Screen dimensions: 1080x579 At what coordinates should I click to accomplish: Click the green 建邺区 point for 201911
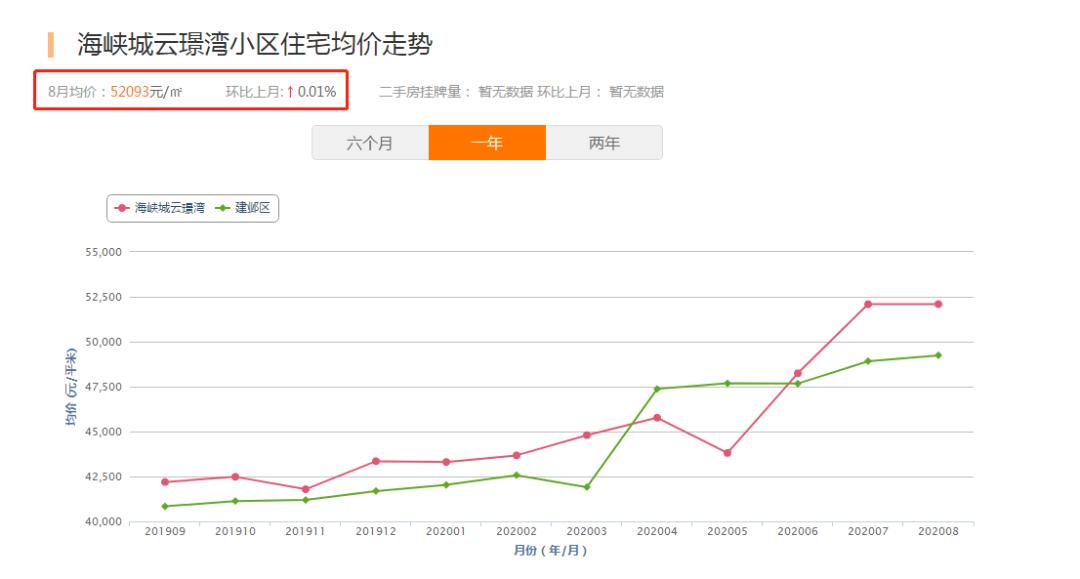pos(305,500)
